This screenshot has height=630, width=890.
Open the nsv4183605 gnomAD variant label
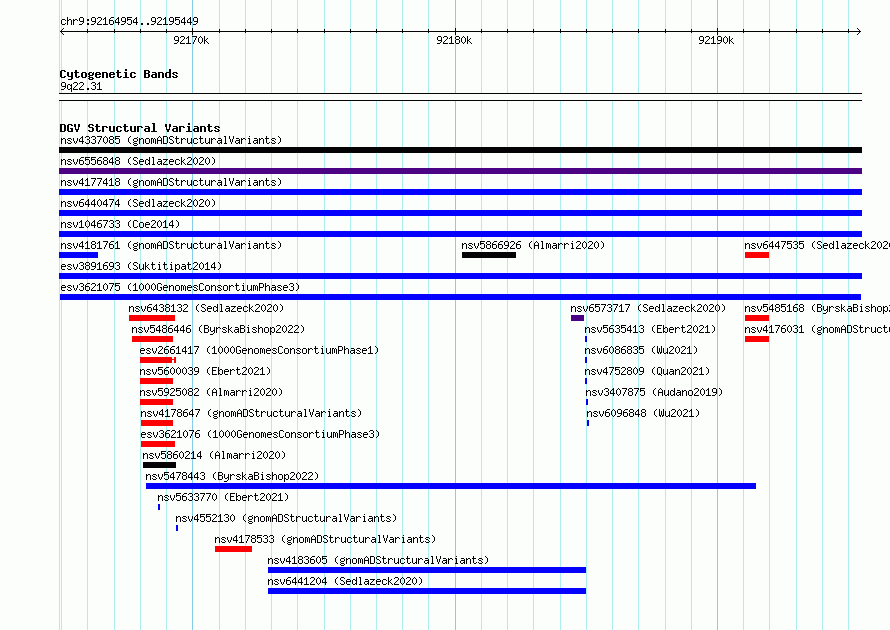click(x=378, y=560)
